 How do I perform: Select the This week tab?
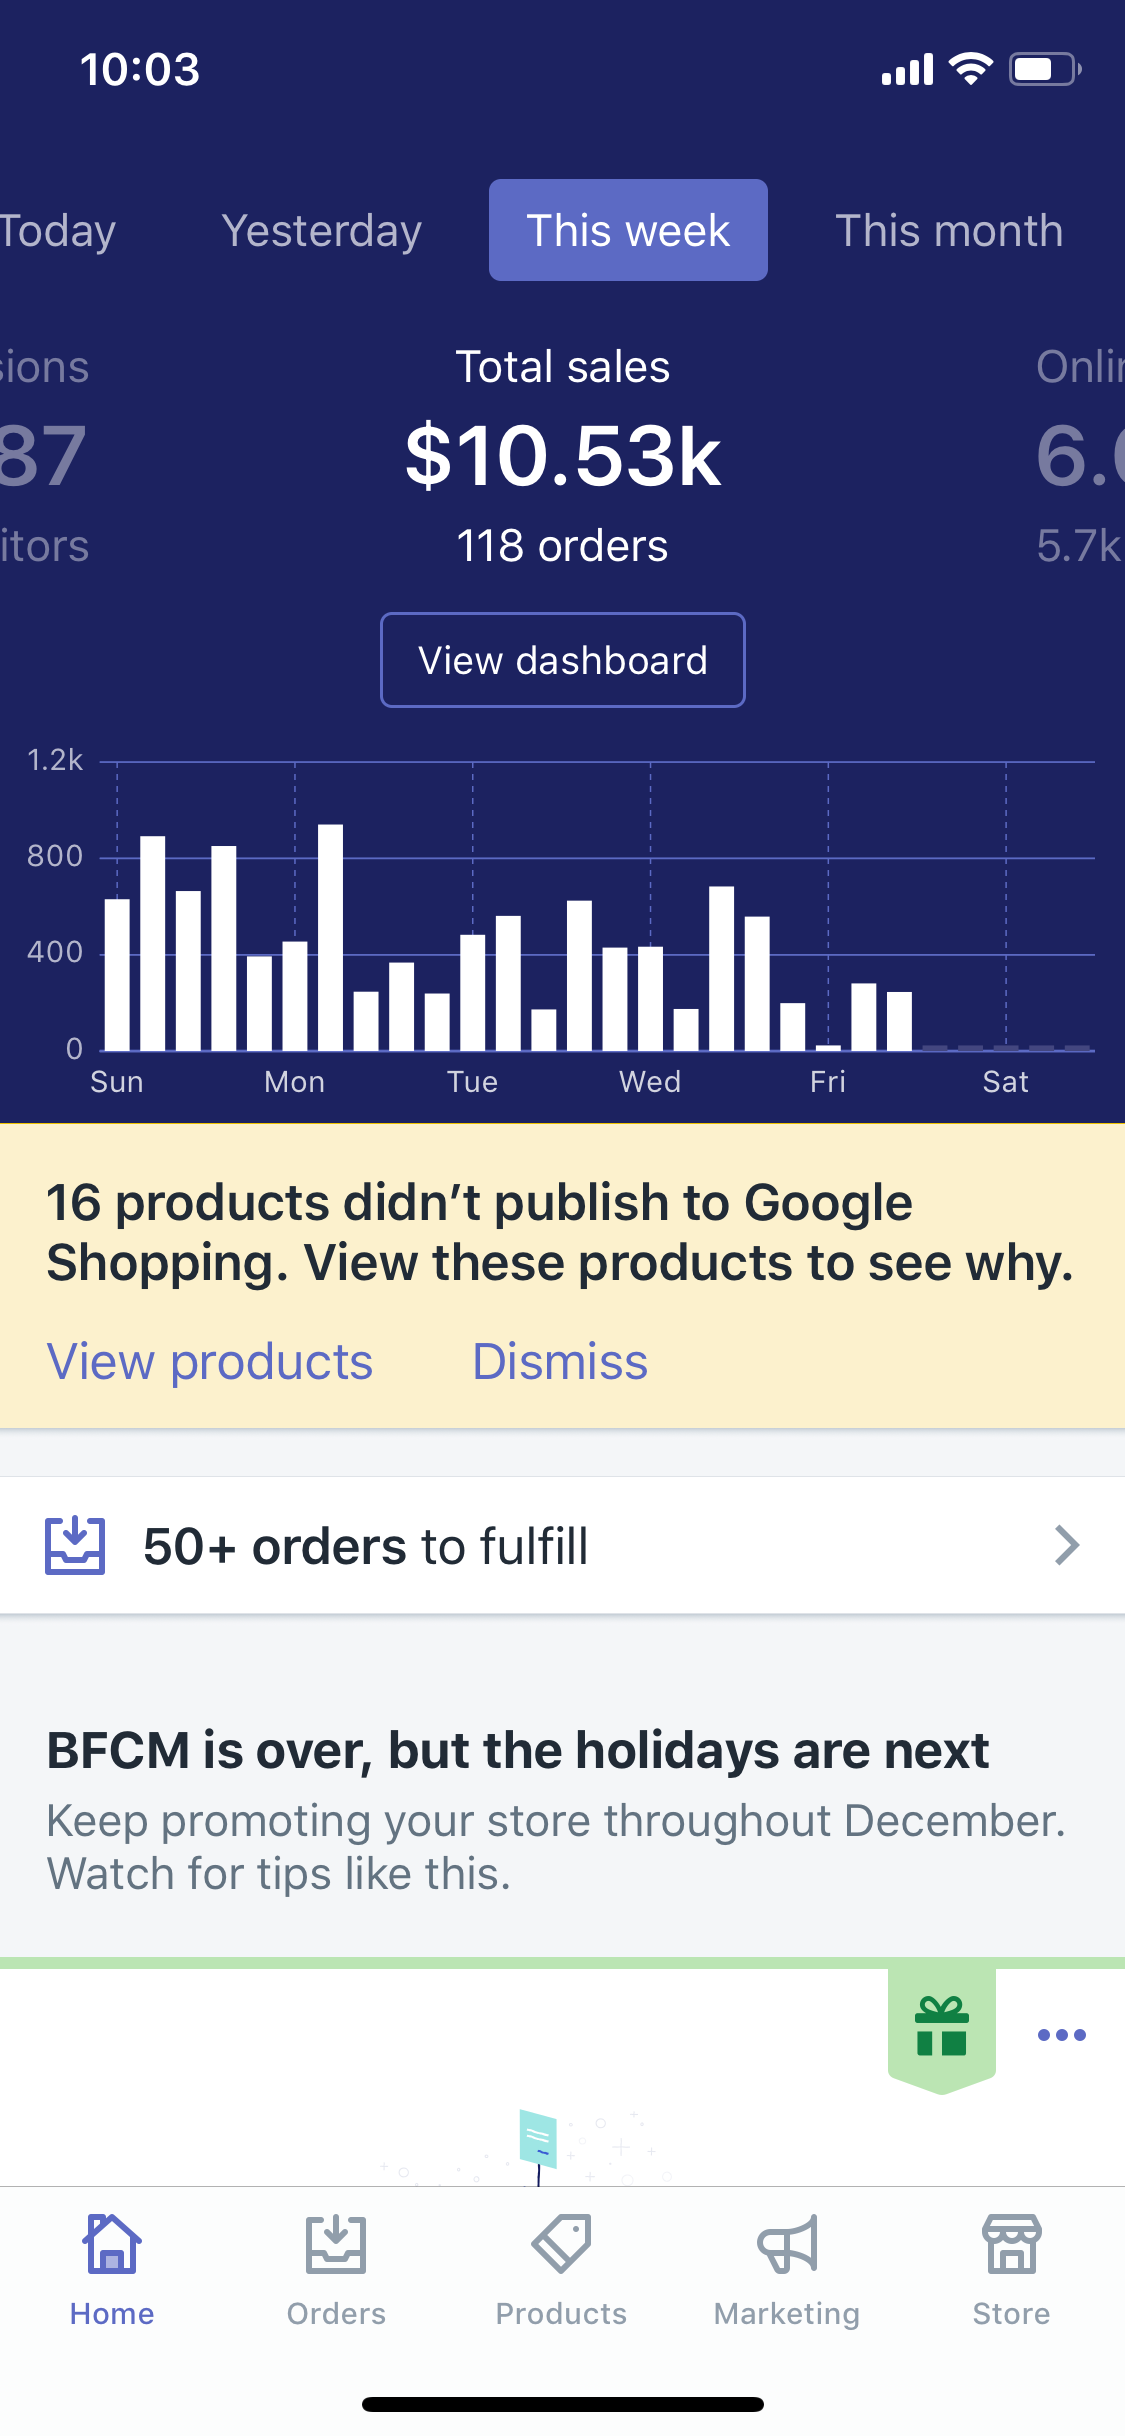coord(628,231)
